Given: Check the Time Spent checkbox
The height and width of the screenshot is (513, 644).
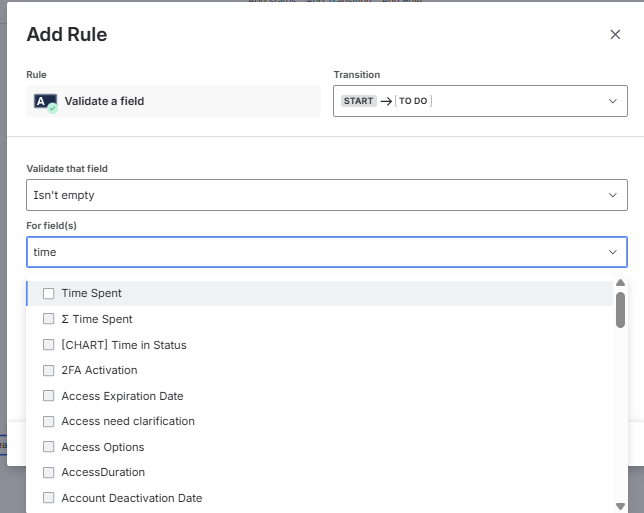Looking at the screenshot, I should tap(48, 294).
